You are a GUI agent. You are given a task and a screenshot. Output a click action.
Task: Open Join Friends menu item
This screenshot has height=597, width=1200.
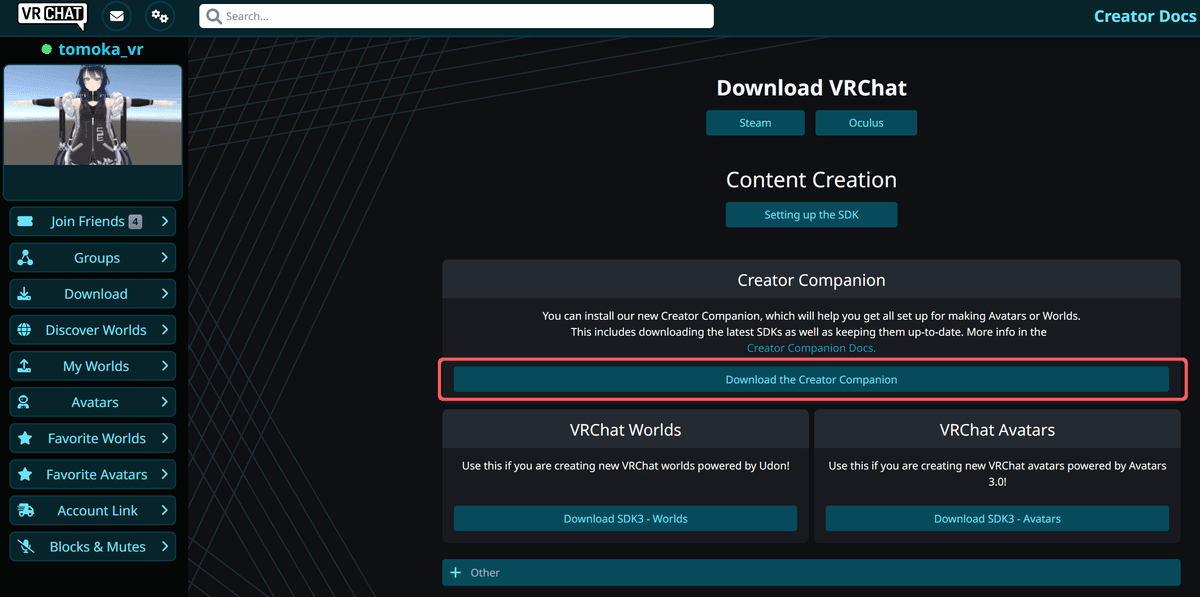[92, 221]
